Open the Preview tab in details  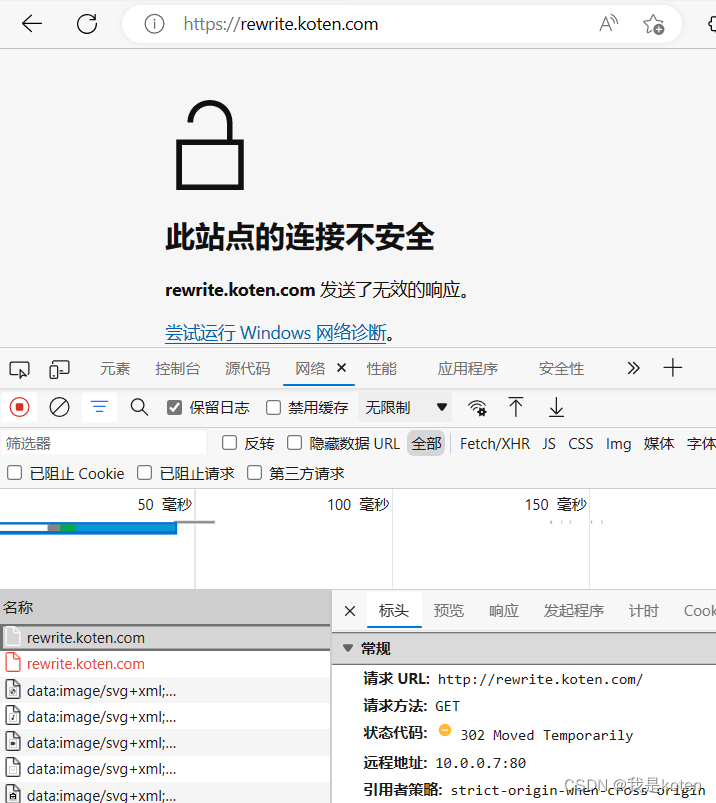click(449, 610)
